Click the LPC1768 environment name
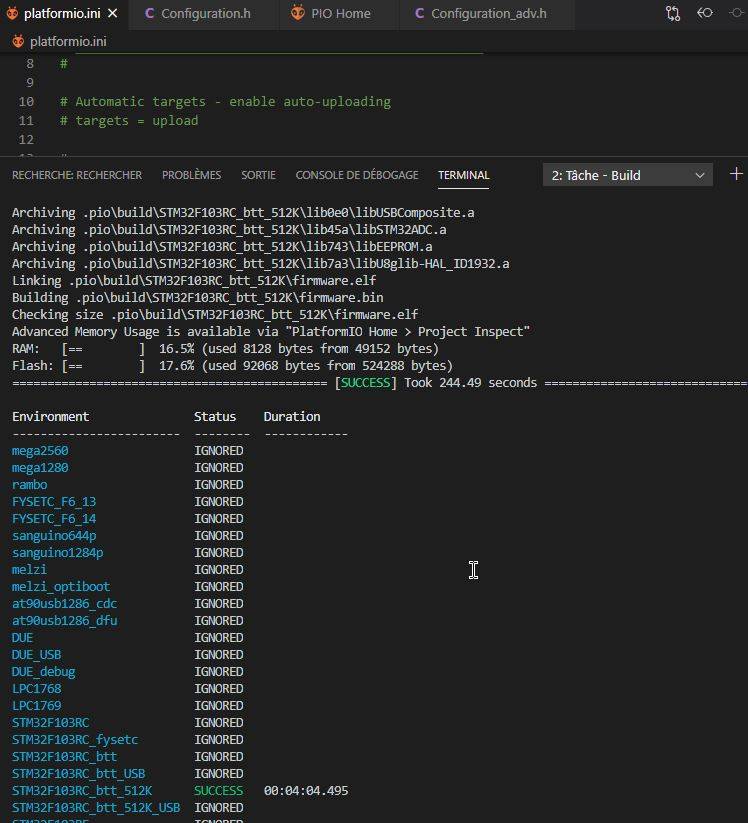Image resolution: width=748 pixels, height=823 pixels. (37, 689)
